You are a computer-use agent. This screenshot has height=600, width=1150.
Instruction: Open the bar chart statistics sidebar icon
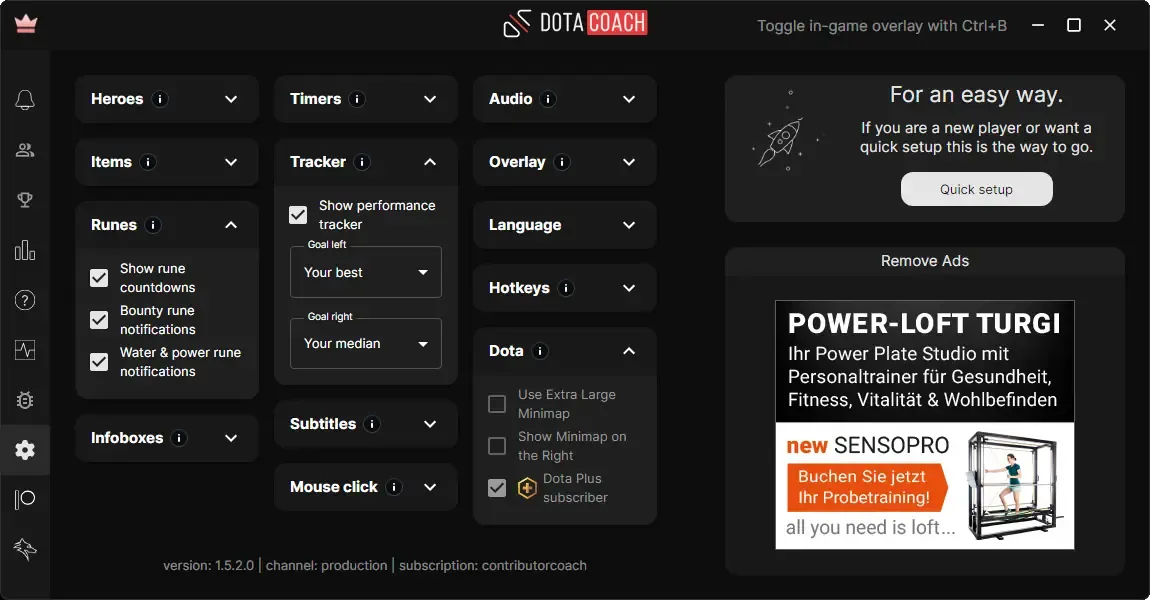pos(25,250)
